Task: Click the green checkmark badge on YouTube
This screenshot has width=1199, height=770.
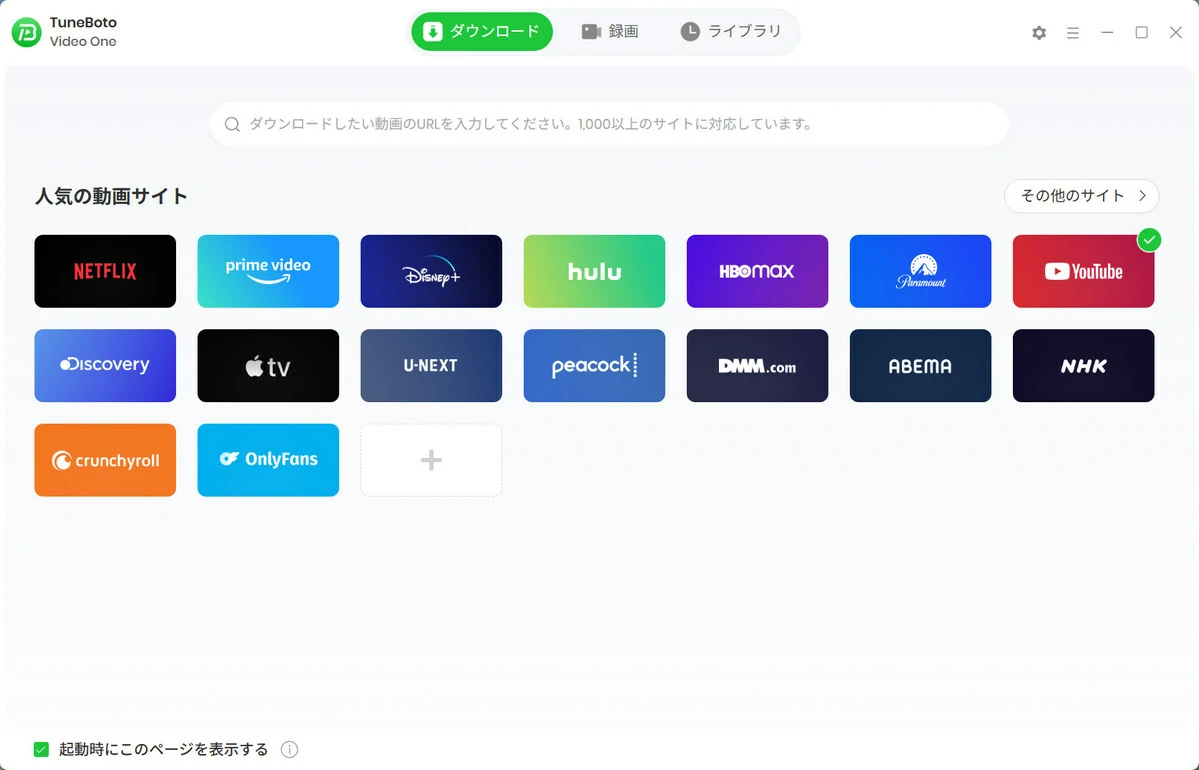Action: (x=1149, y=240)
